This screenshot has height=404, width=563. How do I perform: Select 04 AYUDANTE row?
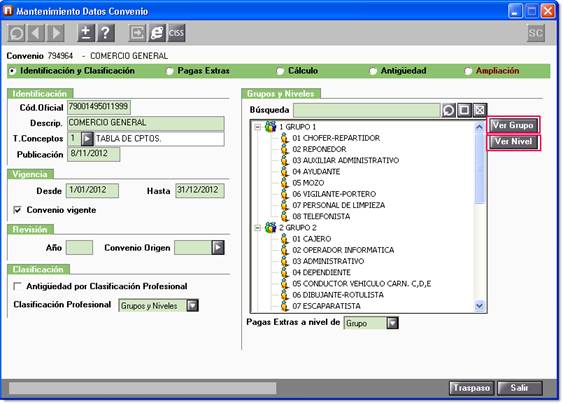316,172
